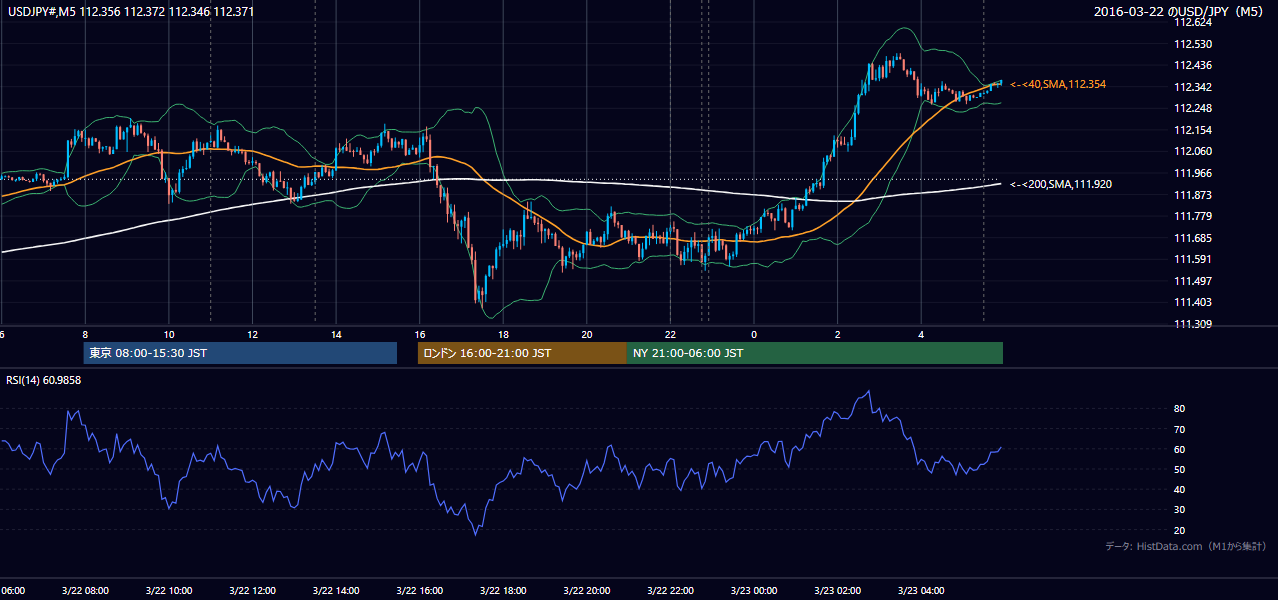The image size is (1278, 600).
Task: Click the 3/22 08:00 time axis label
Action: click(x=85, y=591)
